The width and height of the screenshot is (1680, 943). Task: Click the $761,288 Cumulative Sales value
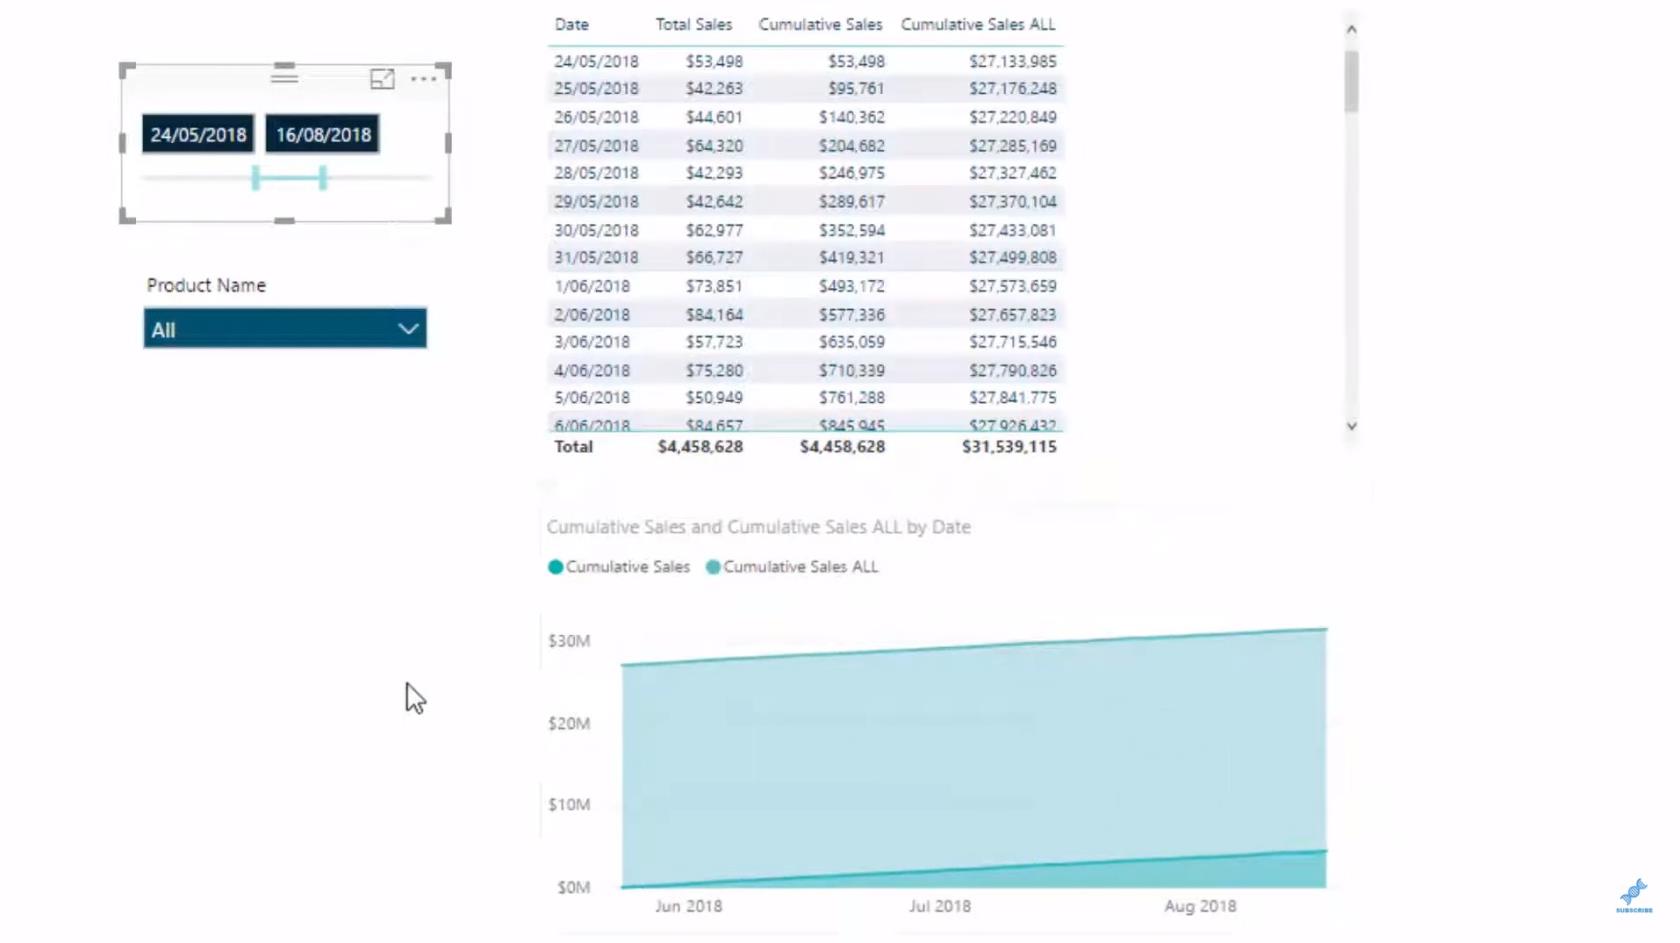(852, 398)
